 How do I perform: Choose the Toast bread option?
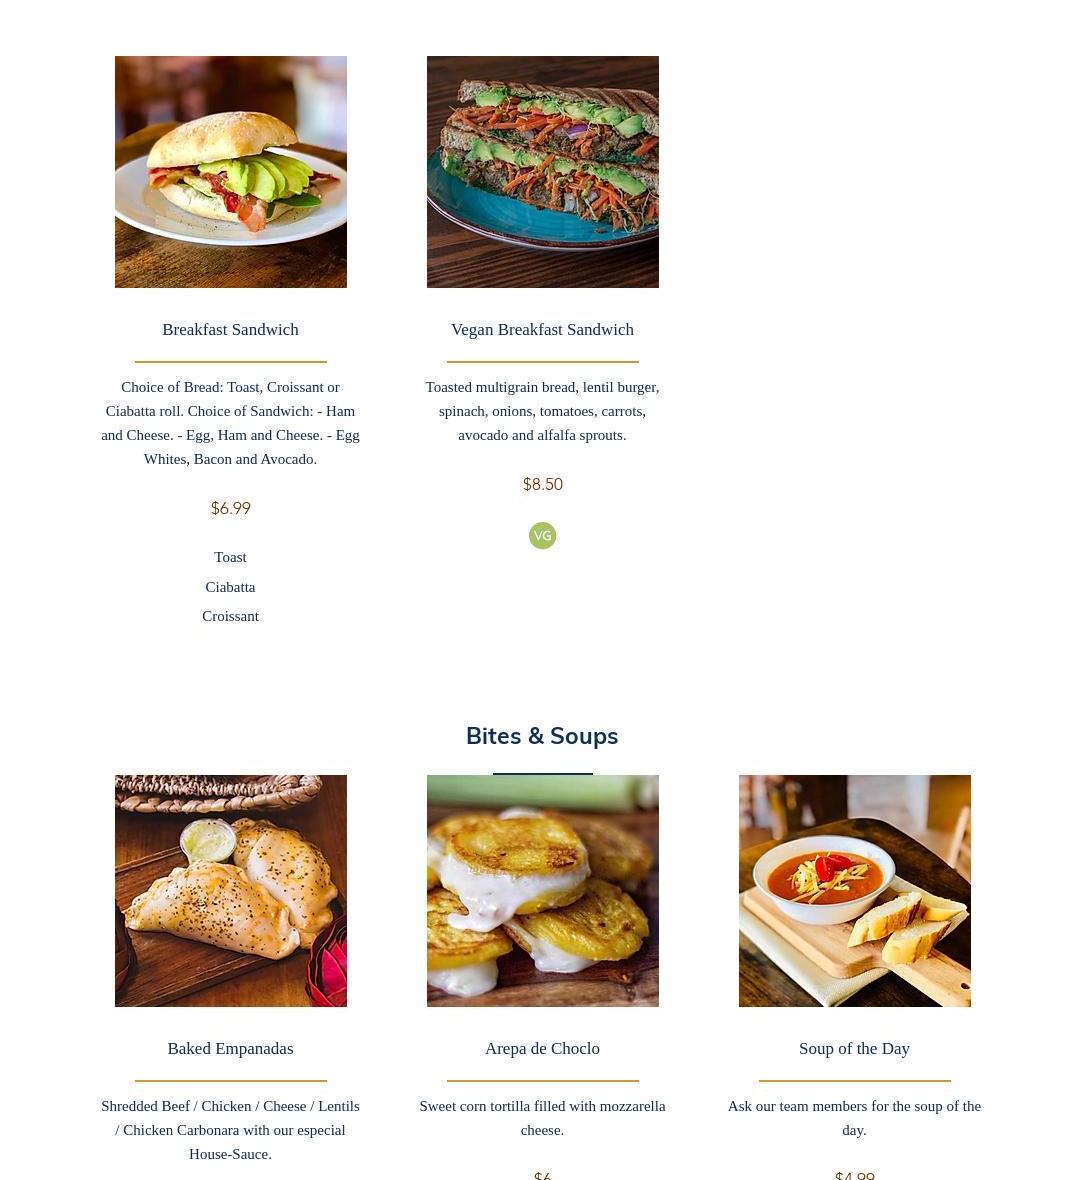[x=230, y=557]
